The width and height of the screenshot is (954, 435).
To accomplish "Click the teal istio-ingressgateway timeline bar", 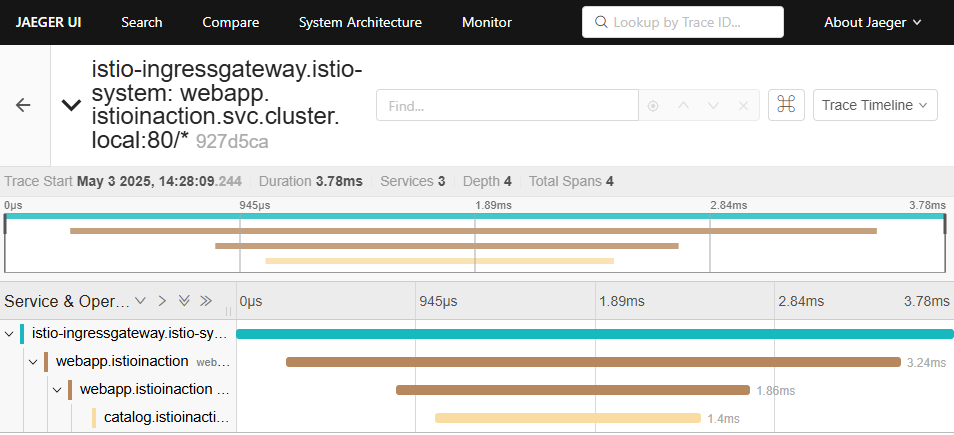I will [594, 333].
